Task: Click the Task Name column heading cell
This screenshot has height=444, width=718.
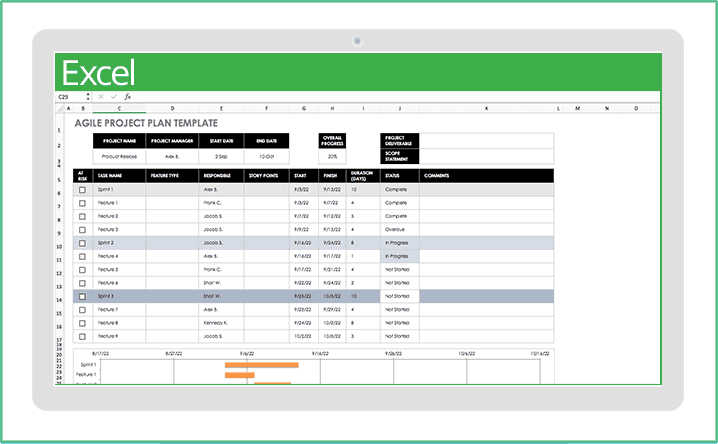Action: (x=119, y=175)
